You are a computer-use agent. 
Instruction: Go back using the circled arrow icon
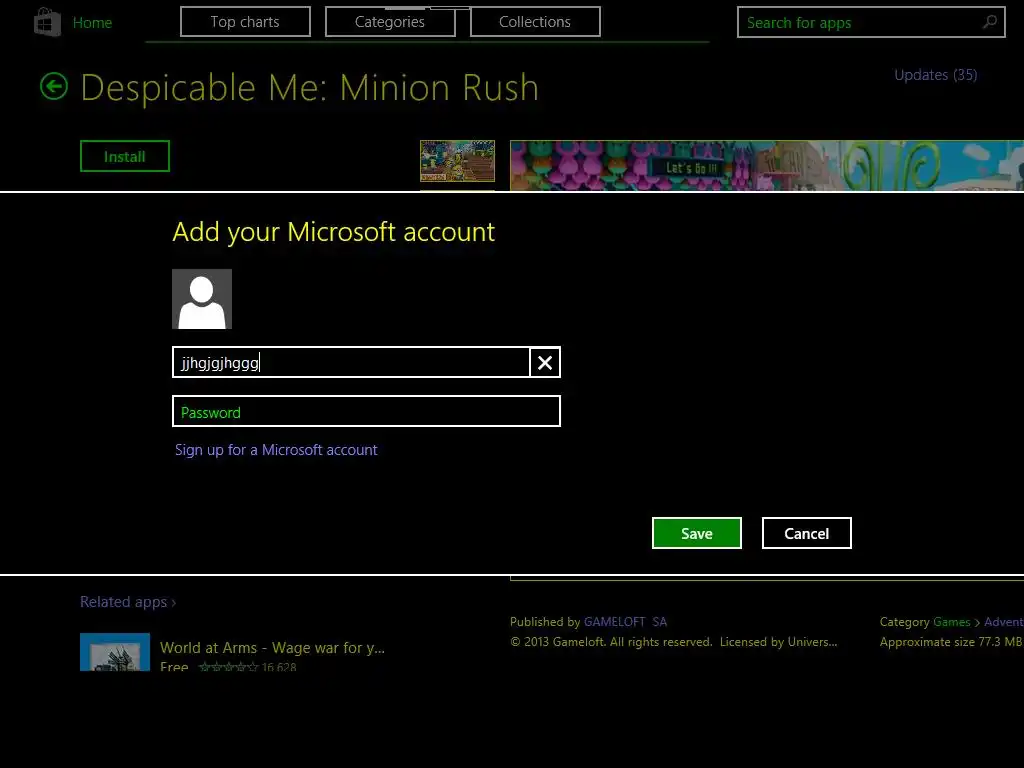click(x=54, y=86)
